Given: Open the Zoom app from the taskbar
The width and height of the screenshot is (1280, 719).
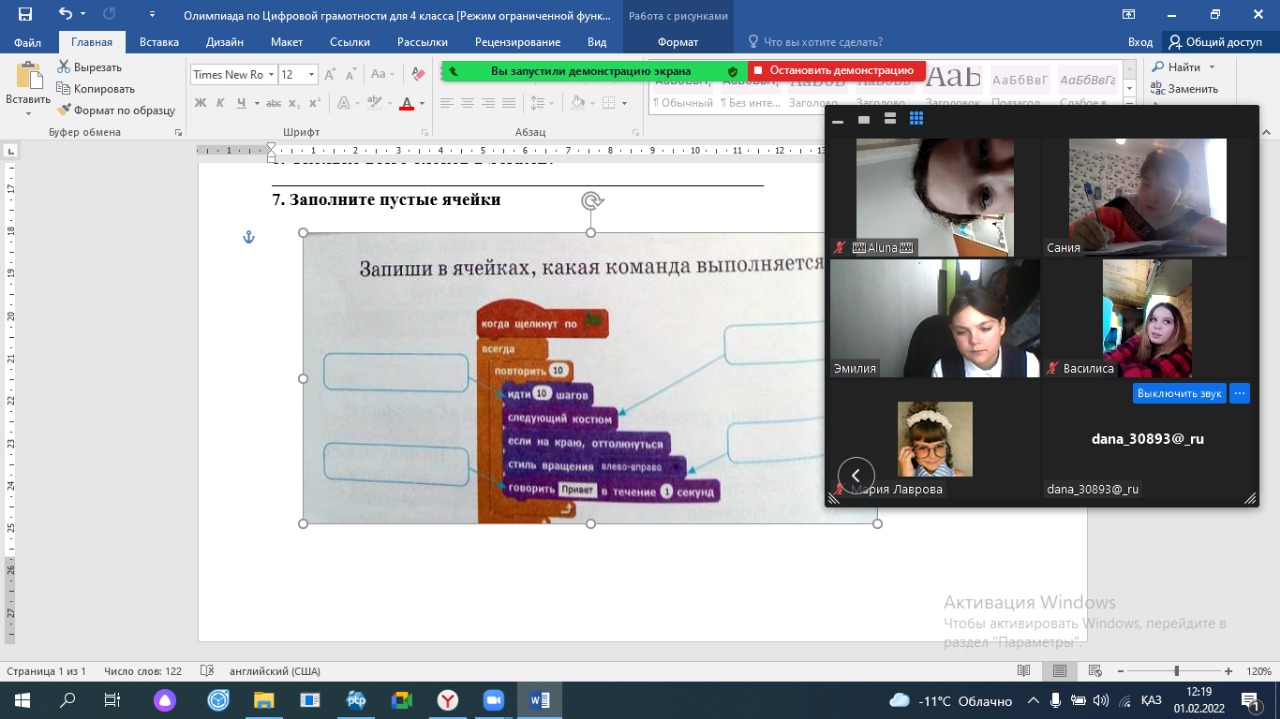Looking at the screenshot, I should click(493, 700).
